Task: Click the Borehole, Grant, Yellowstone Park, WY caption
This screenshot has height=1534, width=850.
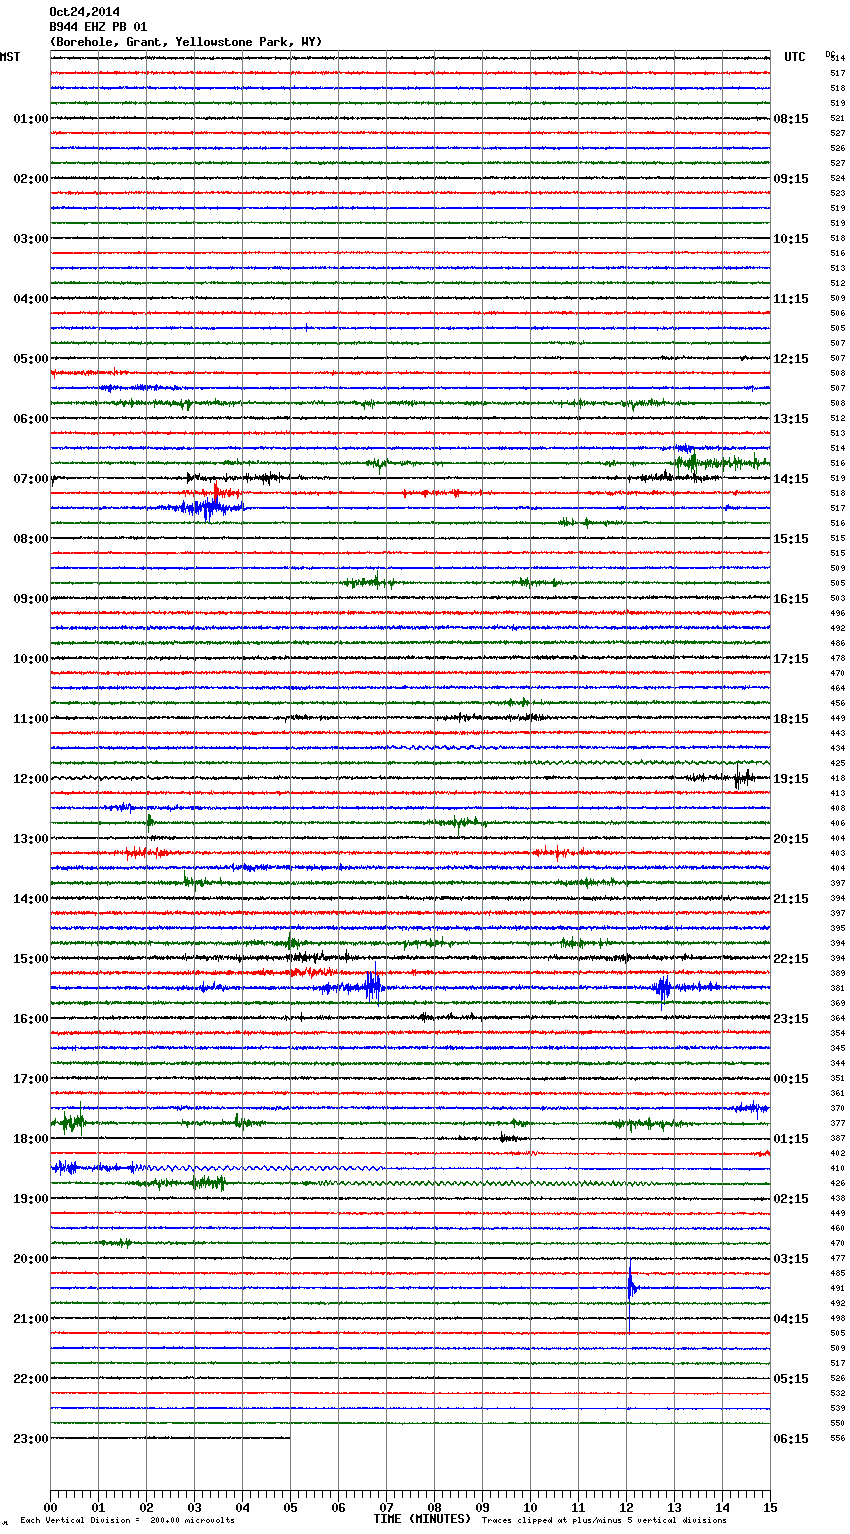Action: click(186, 42)
